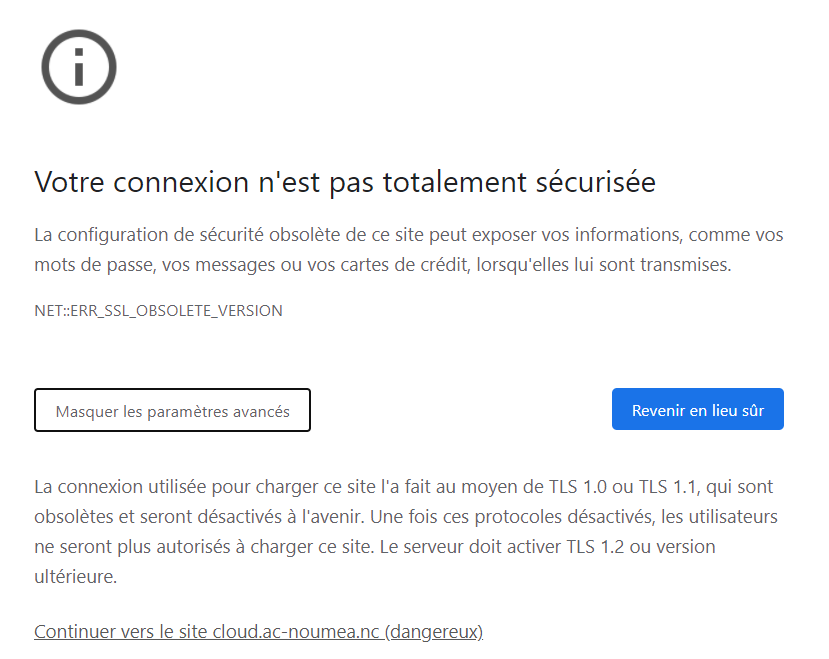Open the Continuer vers le site link
This screenshot has height=659, width=829.
(x=258, y=632)
